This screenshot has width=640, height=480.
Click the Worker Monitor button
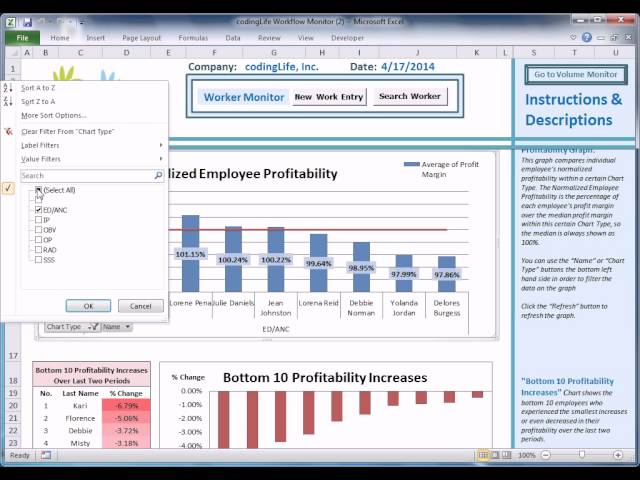point(244,97)
